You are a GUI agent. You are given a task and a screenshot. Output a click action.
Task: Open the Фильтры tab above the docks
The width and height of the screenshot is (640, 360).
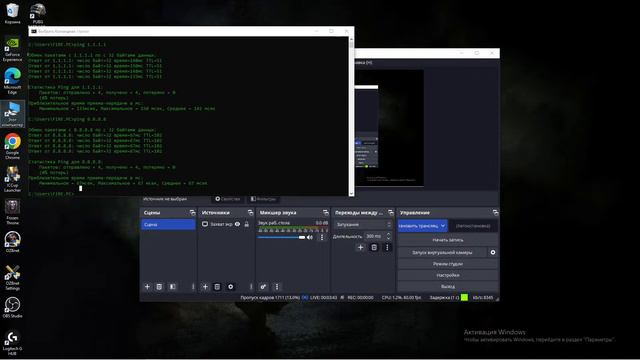pyautogui.click(x=263, y=199)
